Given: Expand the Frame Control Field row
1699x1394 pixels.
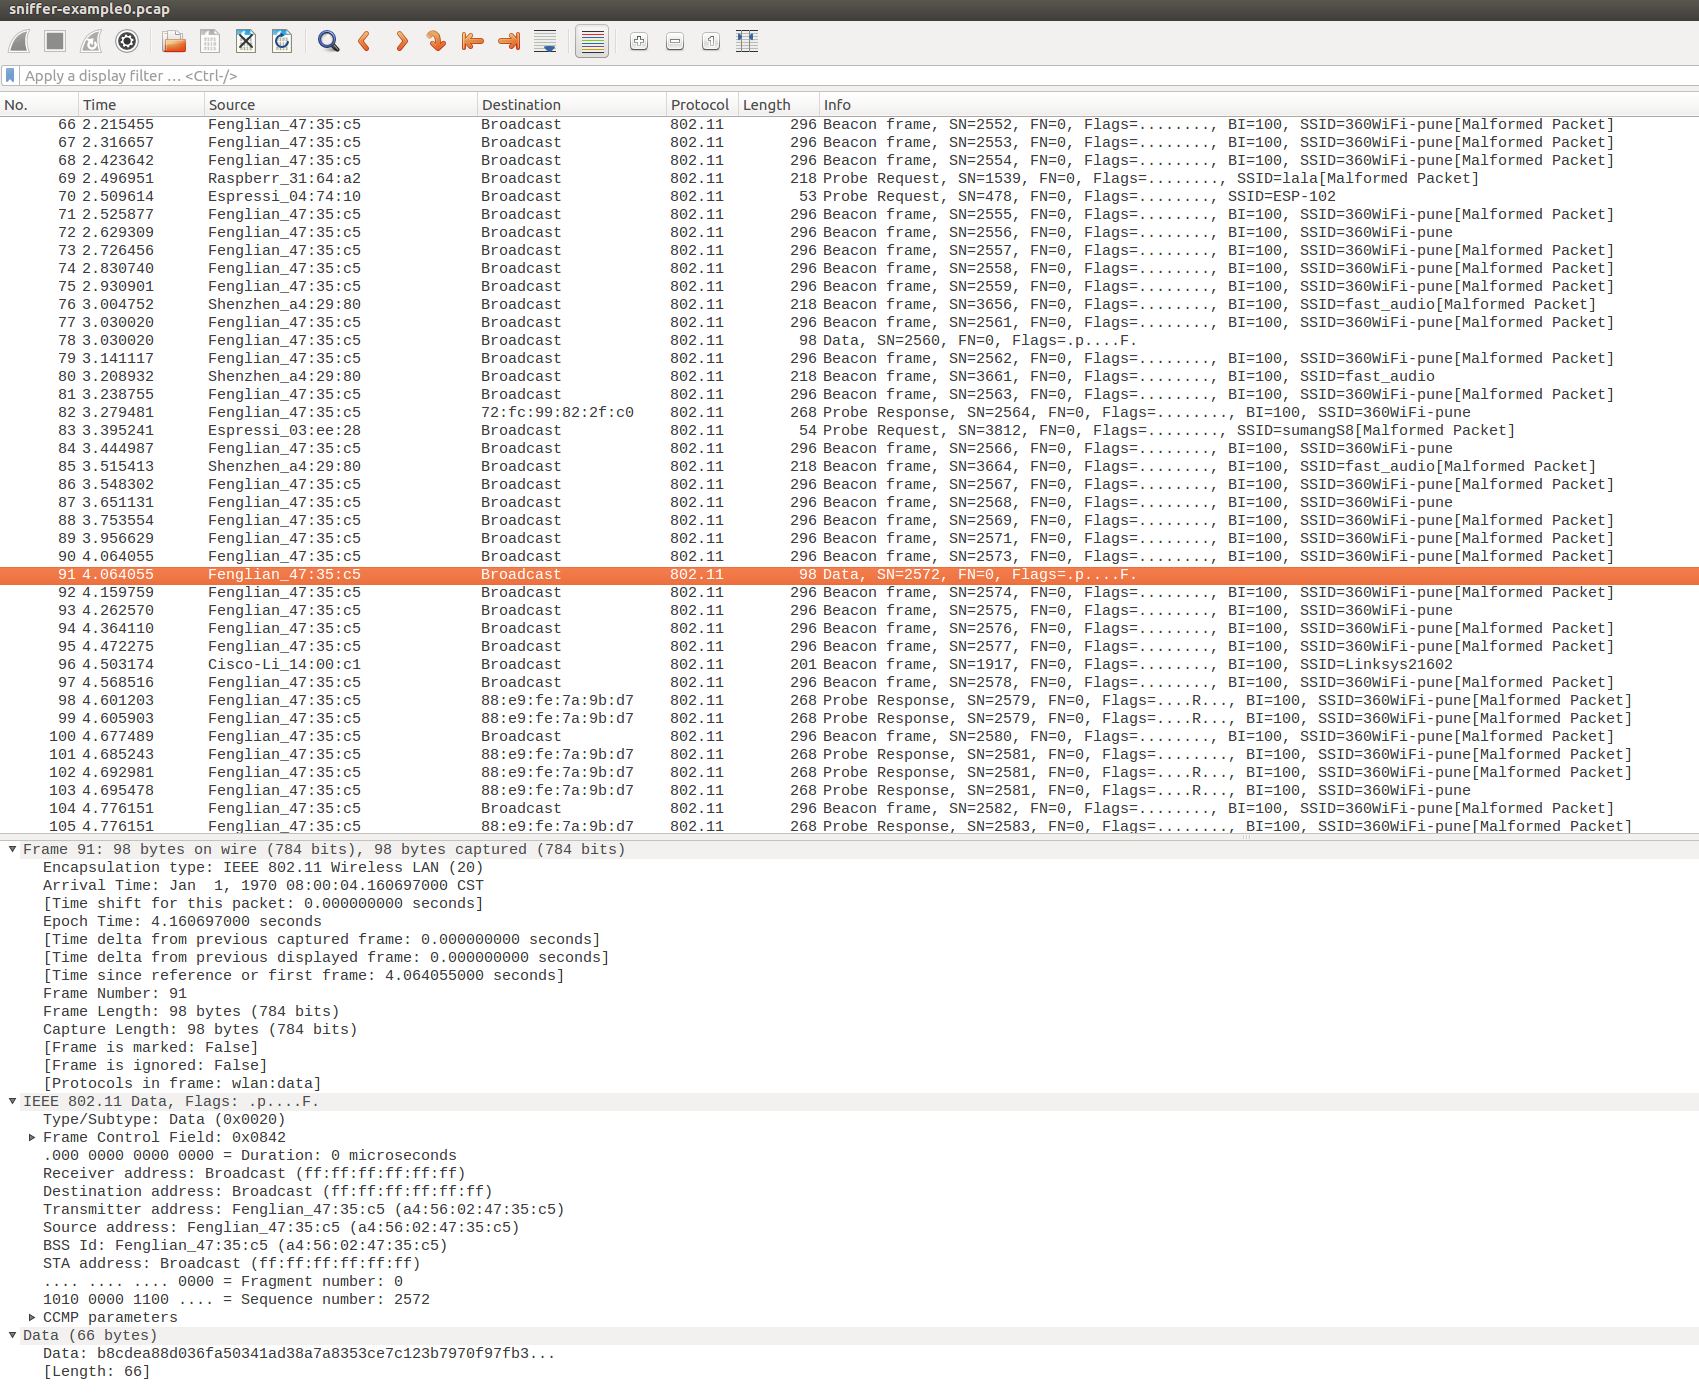Looking at the screenshot, I should [32, 1137].
